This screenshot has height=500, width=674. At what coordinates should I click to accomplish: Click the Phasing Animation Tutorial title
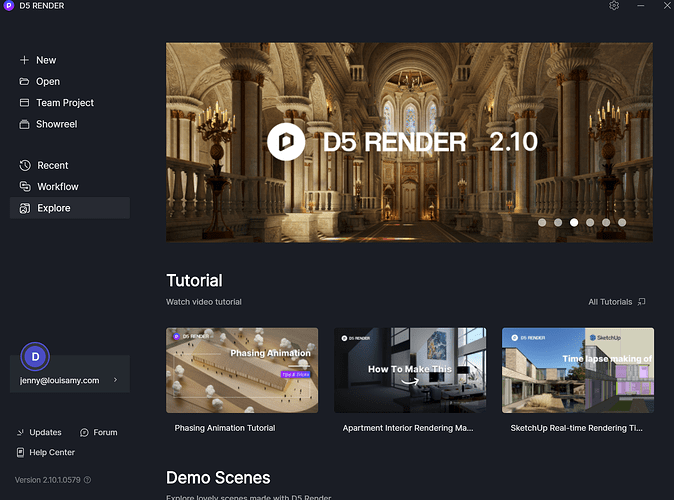[225, 428]
